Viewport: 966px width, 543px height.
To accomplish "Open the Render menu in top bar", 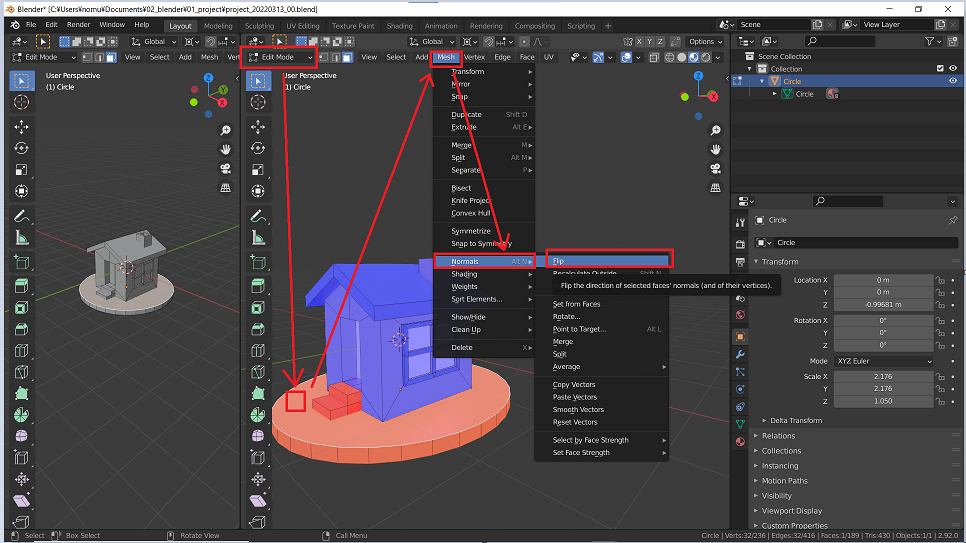I will 78,25.
